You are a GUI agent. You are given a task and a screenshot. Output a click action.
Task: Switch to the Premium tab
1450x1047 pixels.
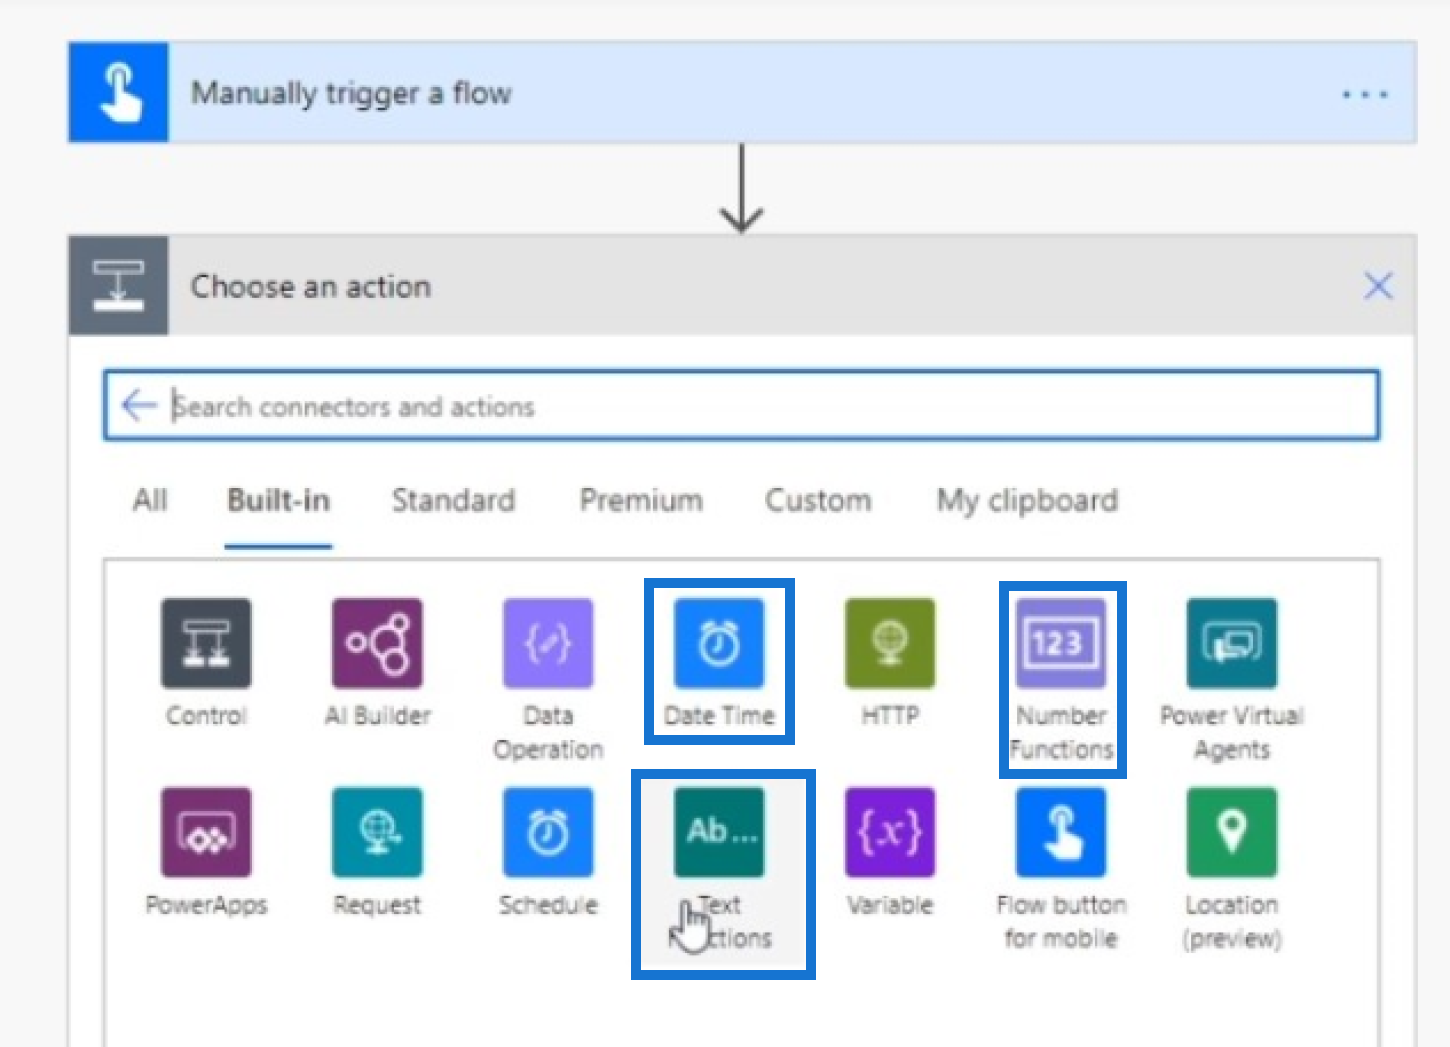coord(641,500)
